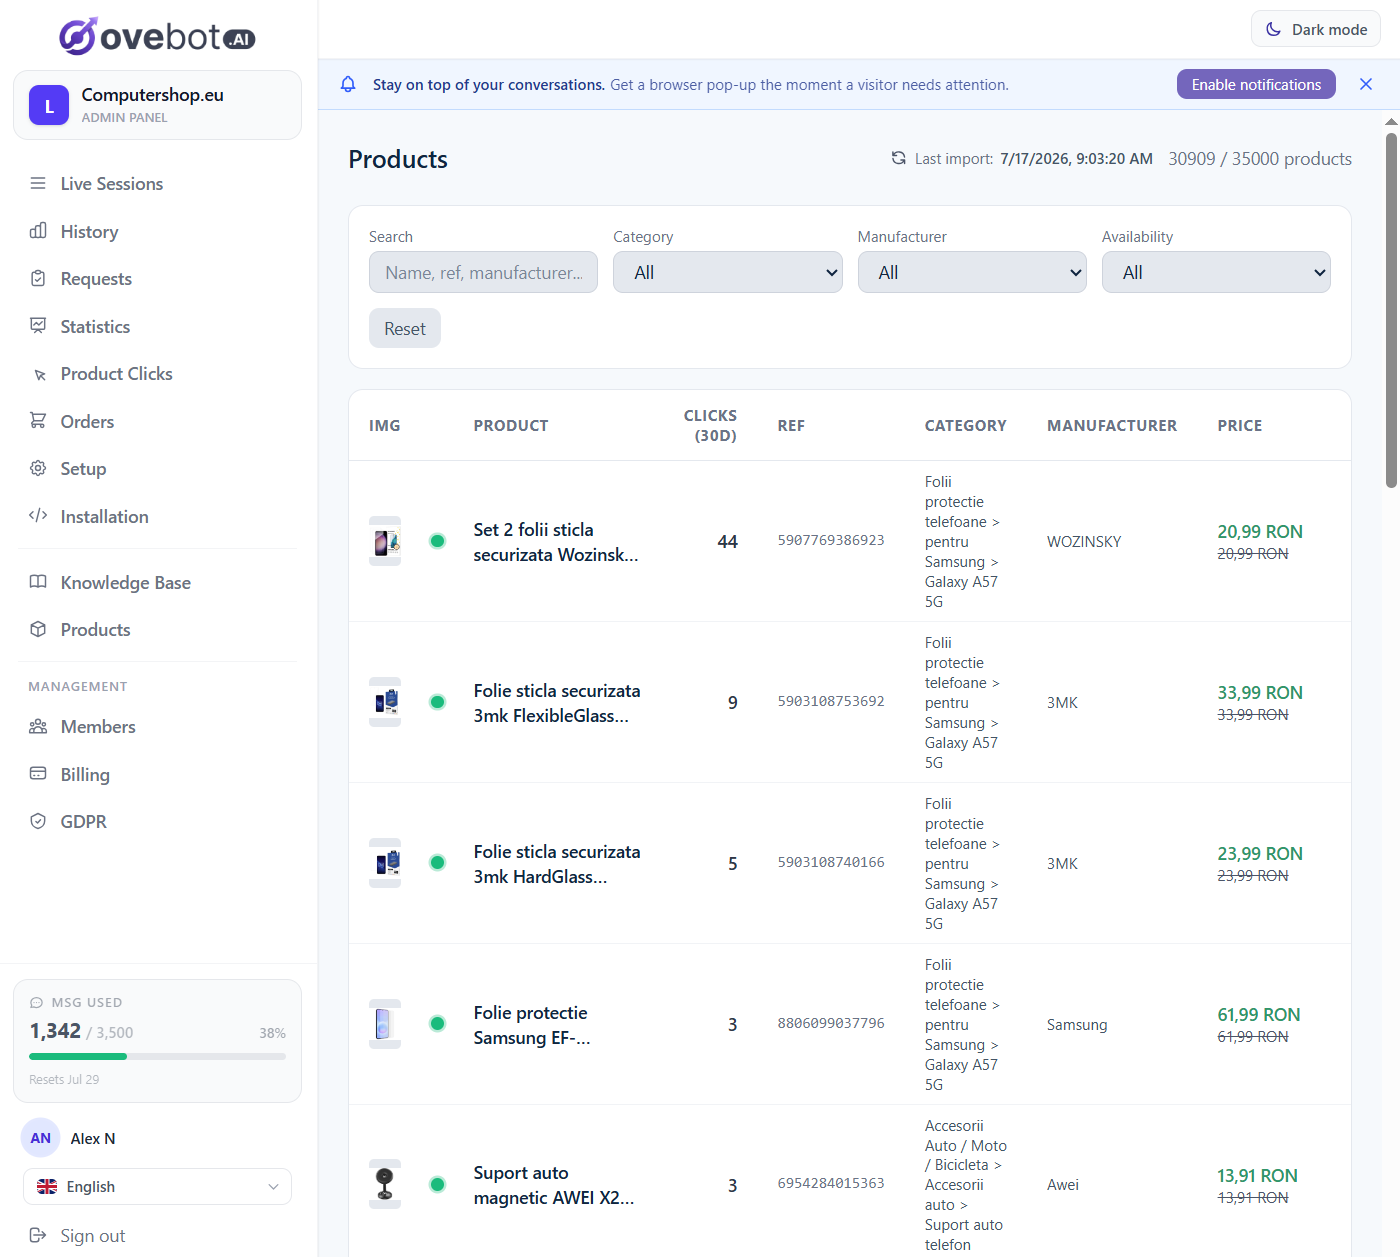Click the 3mk HardGlass product thumbnail
Screen dimensions: 1400x1257
point(385,863)
